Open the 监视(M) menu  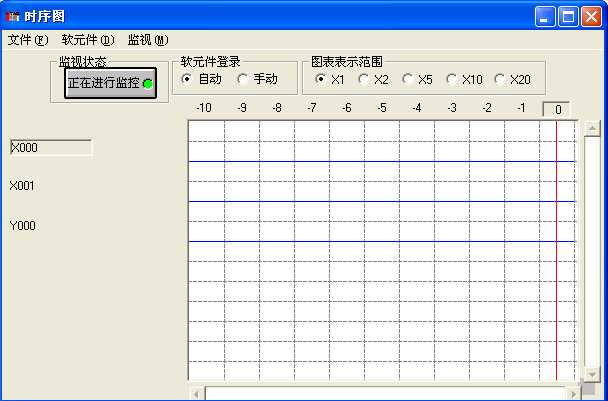click(147, 40)
